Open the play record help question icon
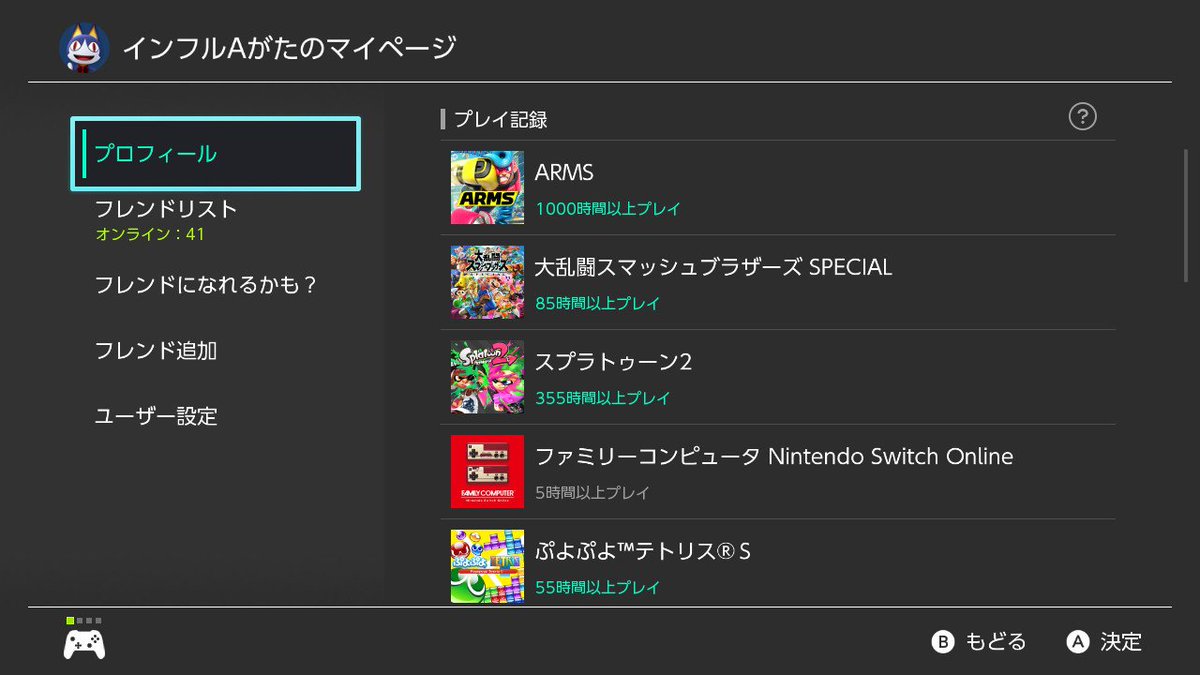The height and width of the screenshot is (675, 1200). pyautogui.click(x=1083, y=117)
